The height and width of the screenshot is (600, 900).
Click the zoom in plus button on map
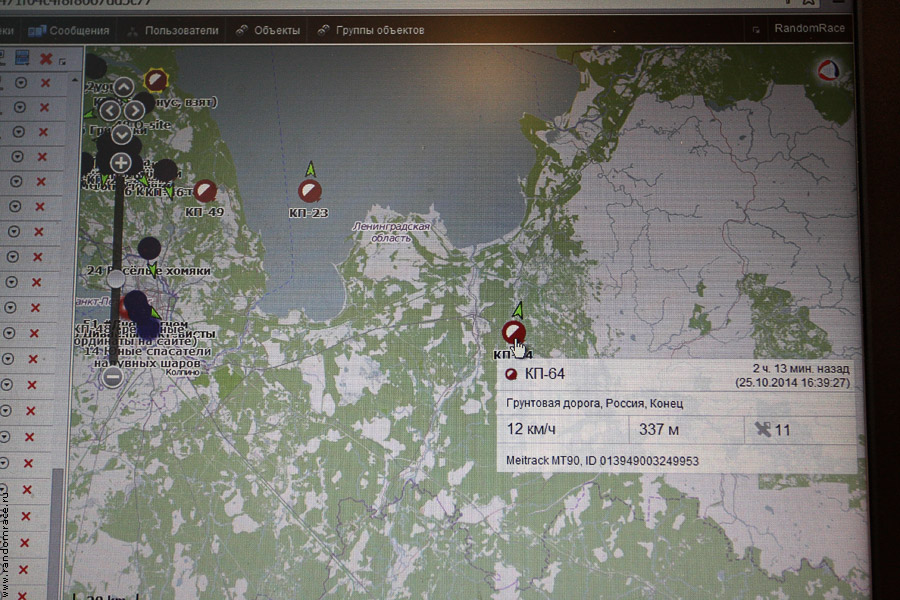121,162
